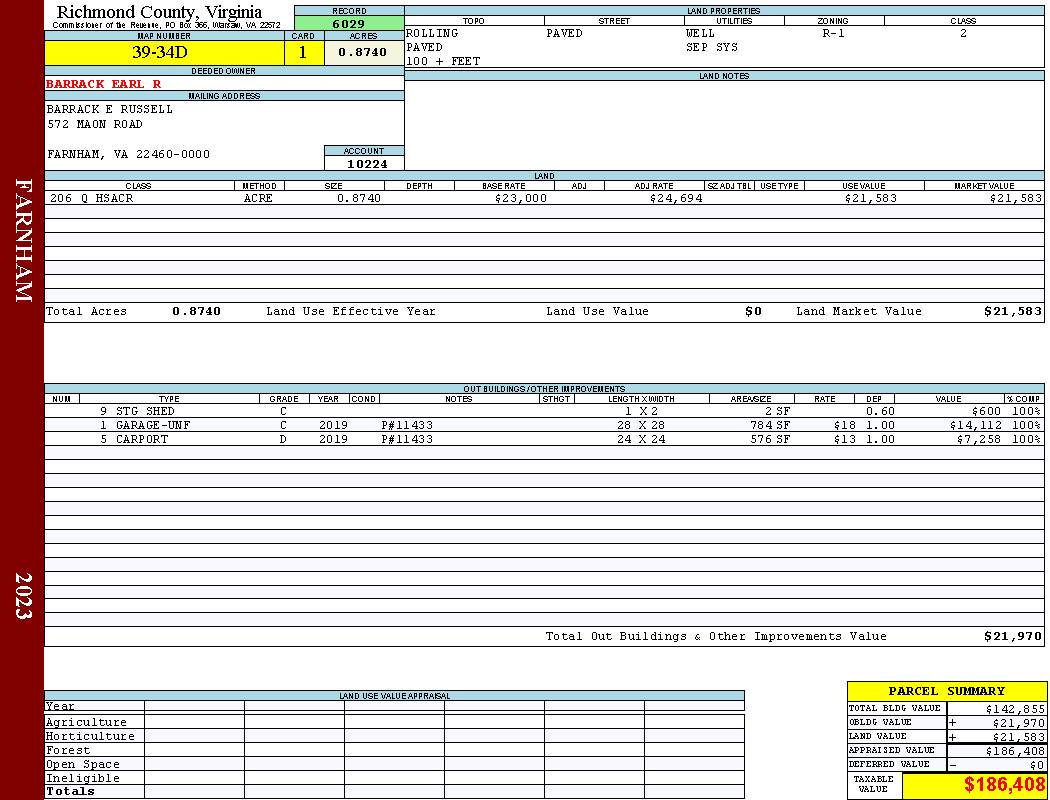Select the deferred value $0
Image resolution: width=1050 pixels, height=800 pixels.
click(1037, 765)
